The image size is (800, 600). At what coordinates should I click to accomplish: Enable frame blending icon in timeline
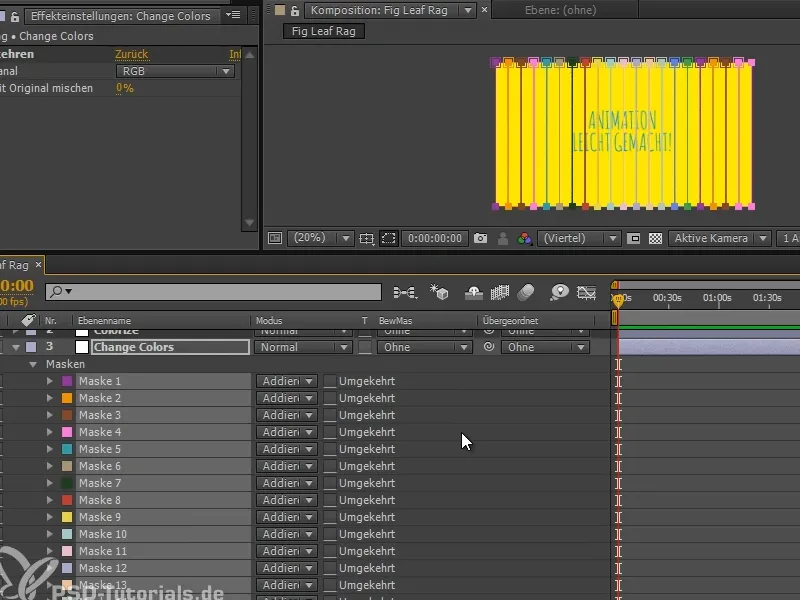pos(499,292)
